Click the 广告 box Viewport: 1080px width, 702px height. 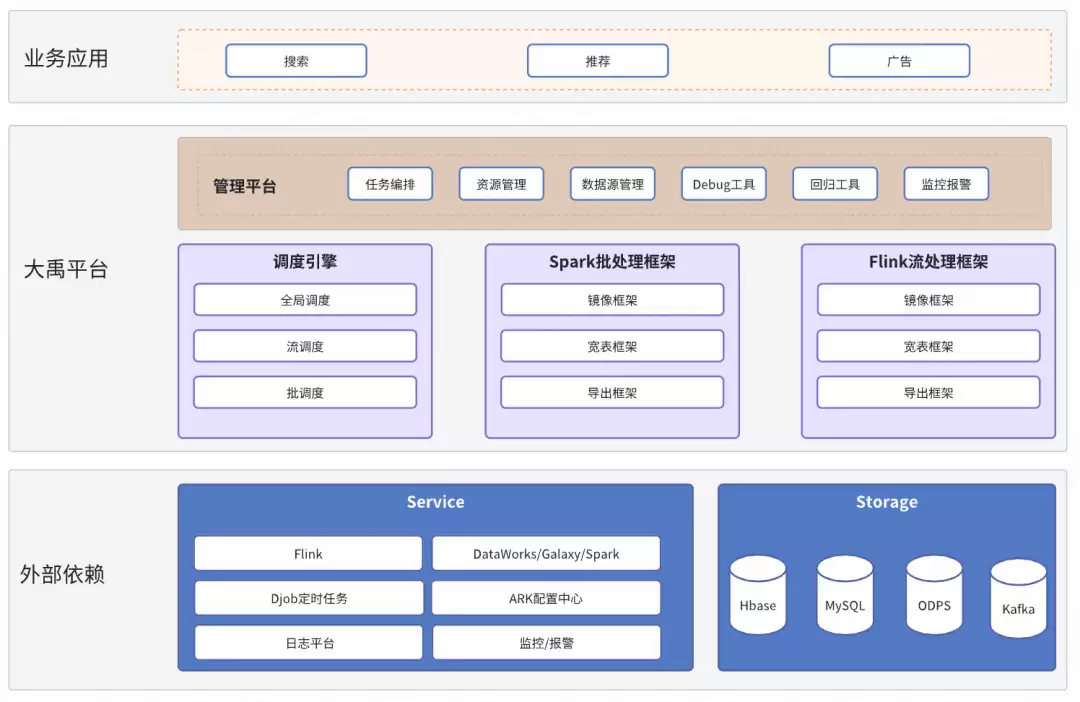(899, 61)
